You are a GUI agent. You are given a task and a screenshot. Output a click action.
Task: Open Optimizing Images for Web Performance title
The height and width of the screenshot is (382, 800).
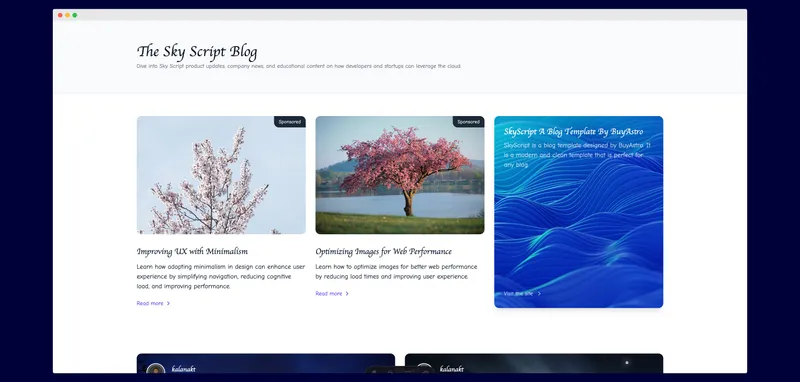point(383,251)
